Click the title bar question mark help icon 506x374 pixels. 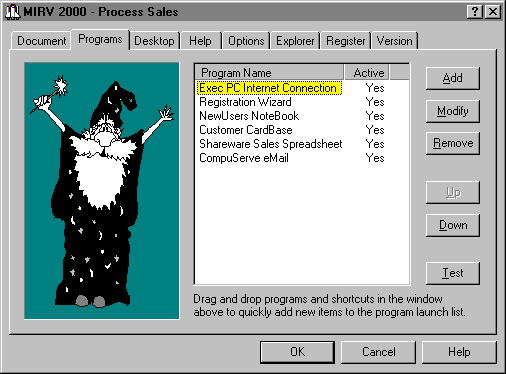pyautogui.click(x=475, y=12)
